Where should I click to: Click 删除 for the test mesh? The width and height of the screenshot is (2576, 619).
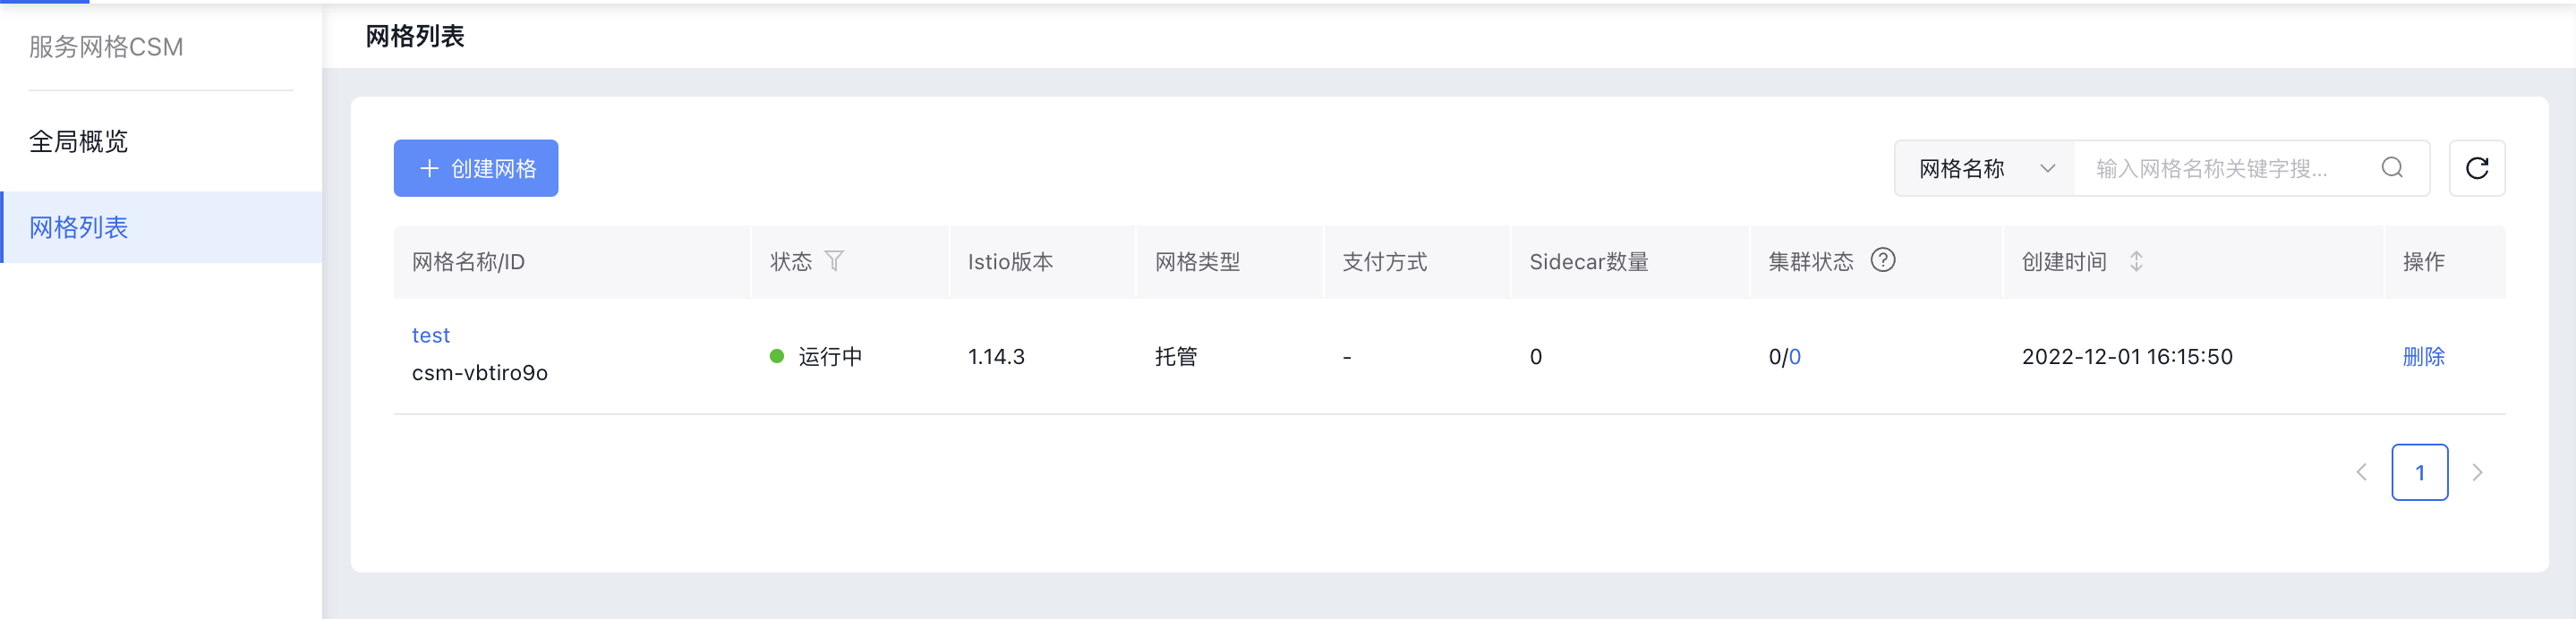pyautogui.click(x=2423, y=356)
